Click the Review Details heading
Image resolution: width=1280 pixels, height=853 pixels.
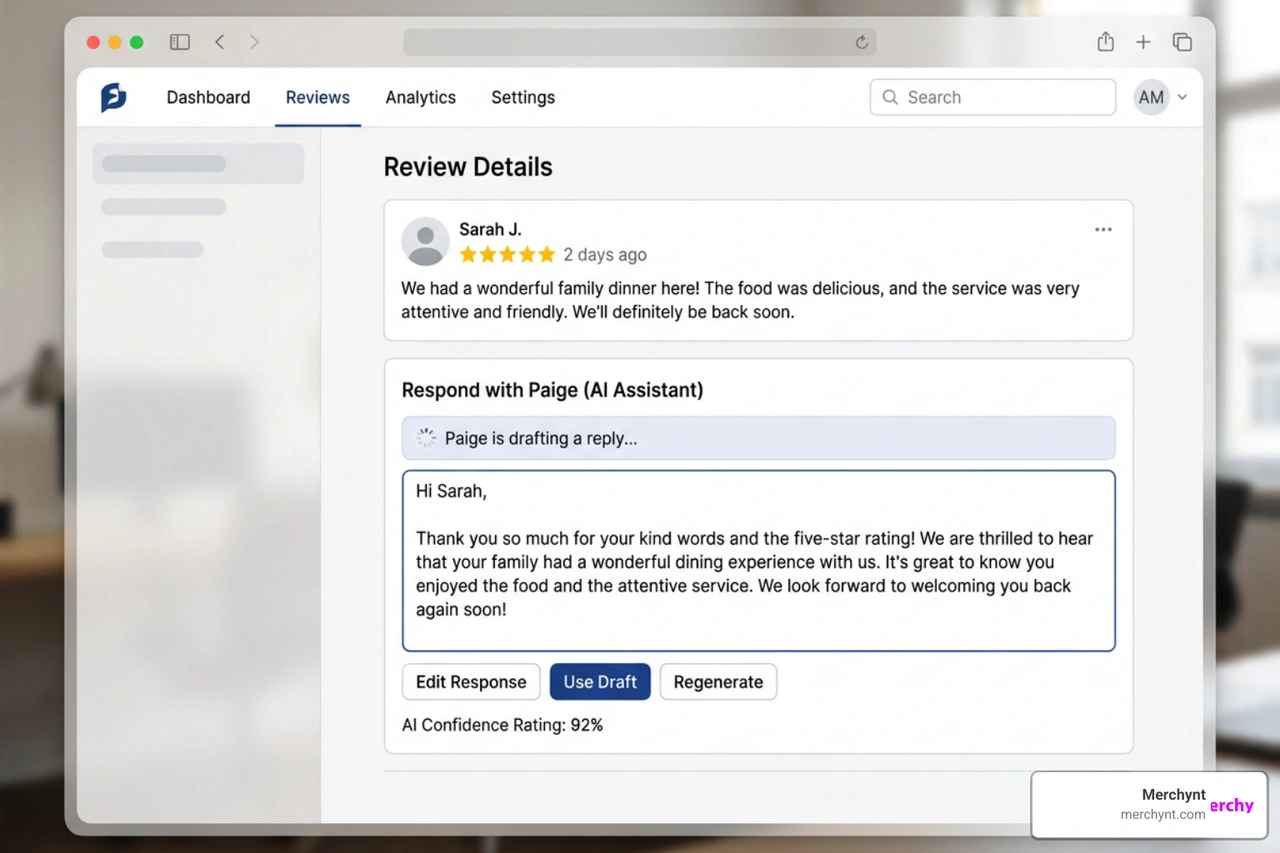468,167
